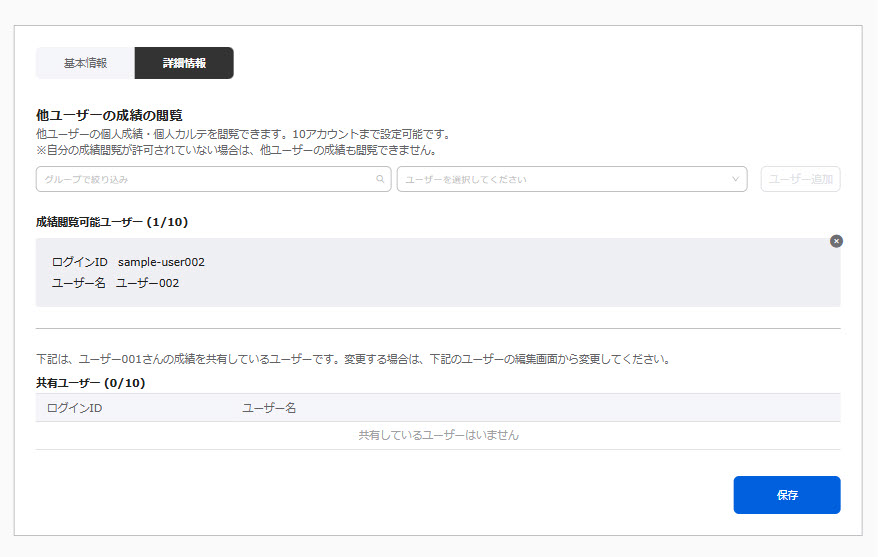Click the 共有しているユーザーはいません message
Image resolution: width=878 pixels, height=557 pixels.
[438, 435]
